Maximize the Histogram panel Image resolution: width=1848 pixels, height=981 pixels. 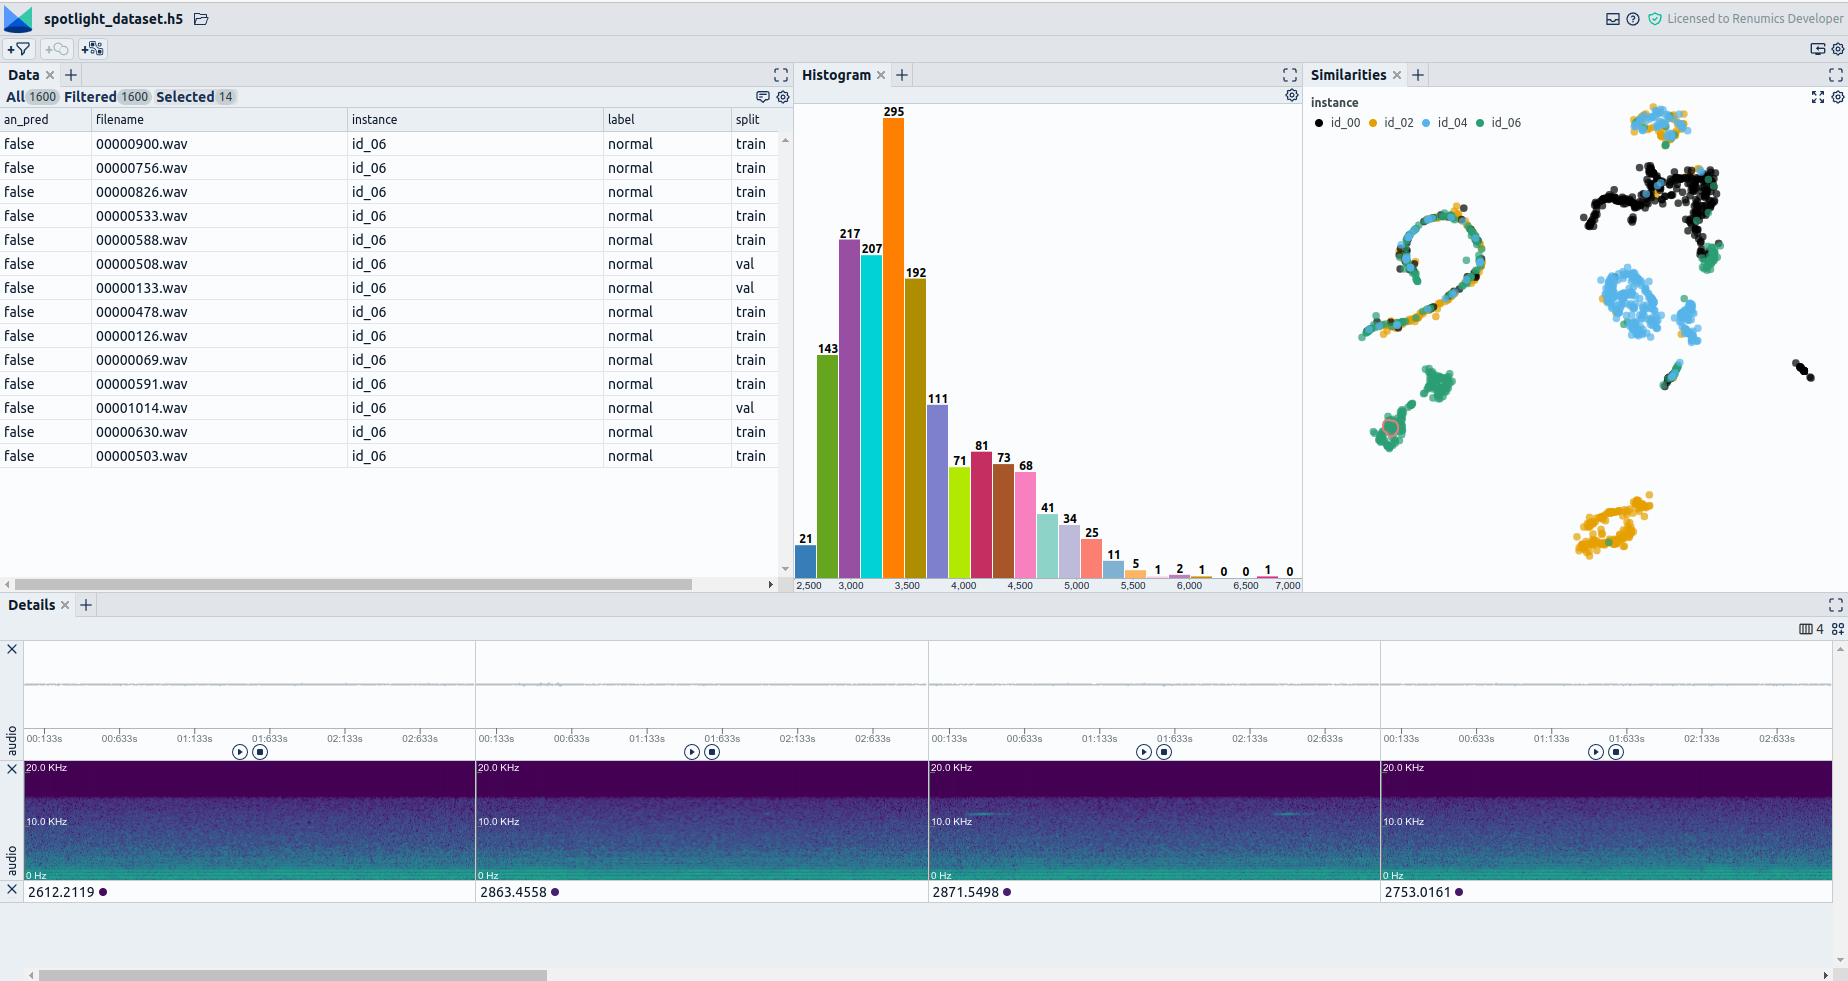[x=1290, y=75]
